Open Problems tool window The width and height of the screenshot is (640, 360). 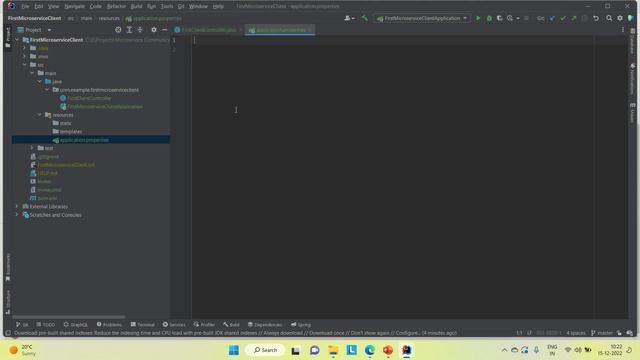(109, 324)
